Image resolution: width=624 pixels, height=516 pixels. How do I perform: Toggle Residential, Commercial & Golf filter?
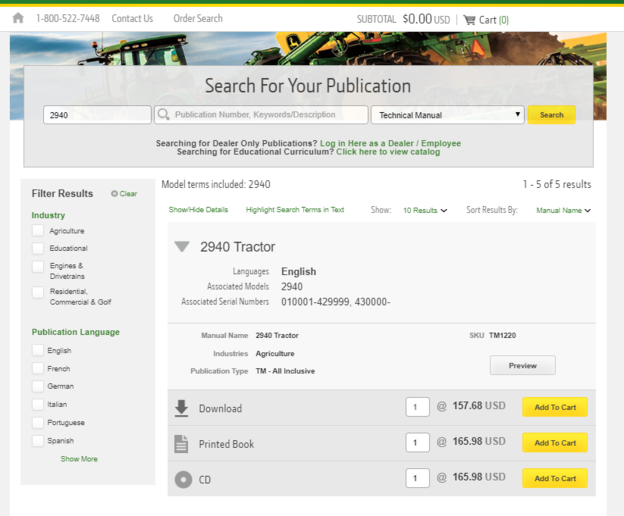click(38, 292)
